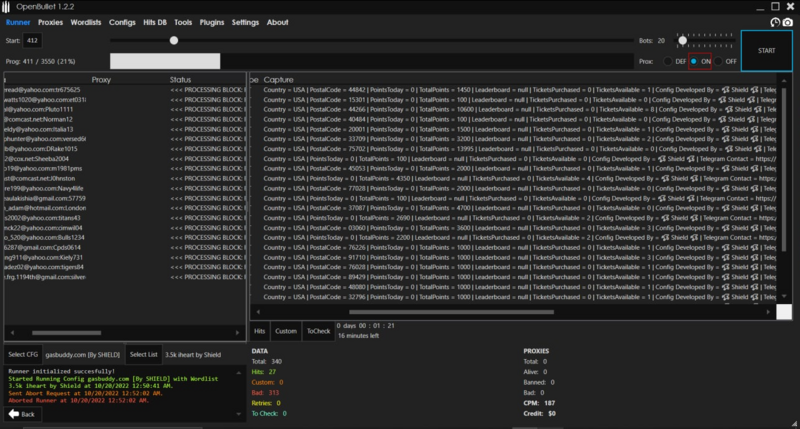Switch to the ToCheck tab

pyautogui.click(x=318, y=331)
